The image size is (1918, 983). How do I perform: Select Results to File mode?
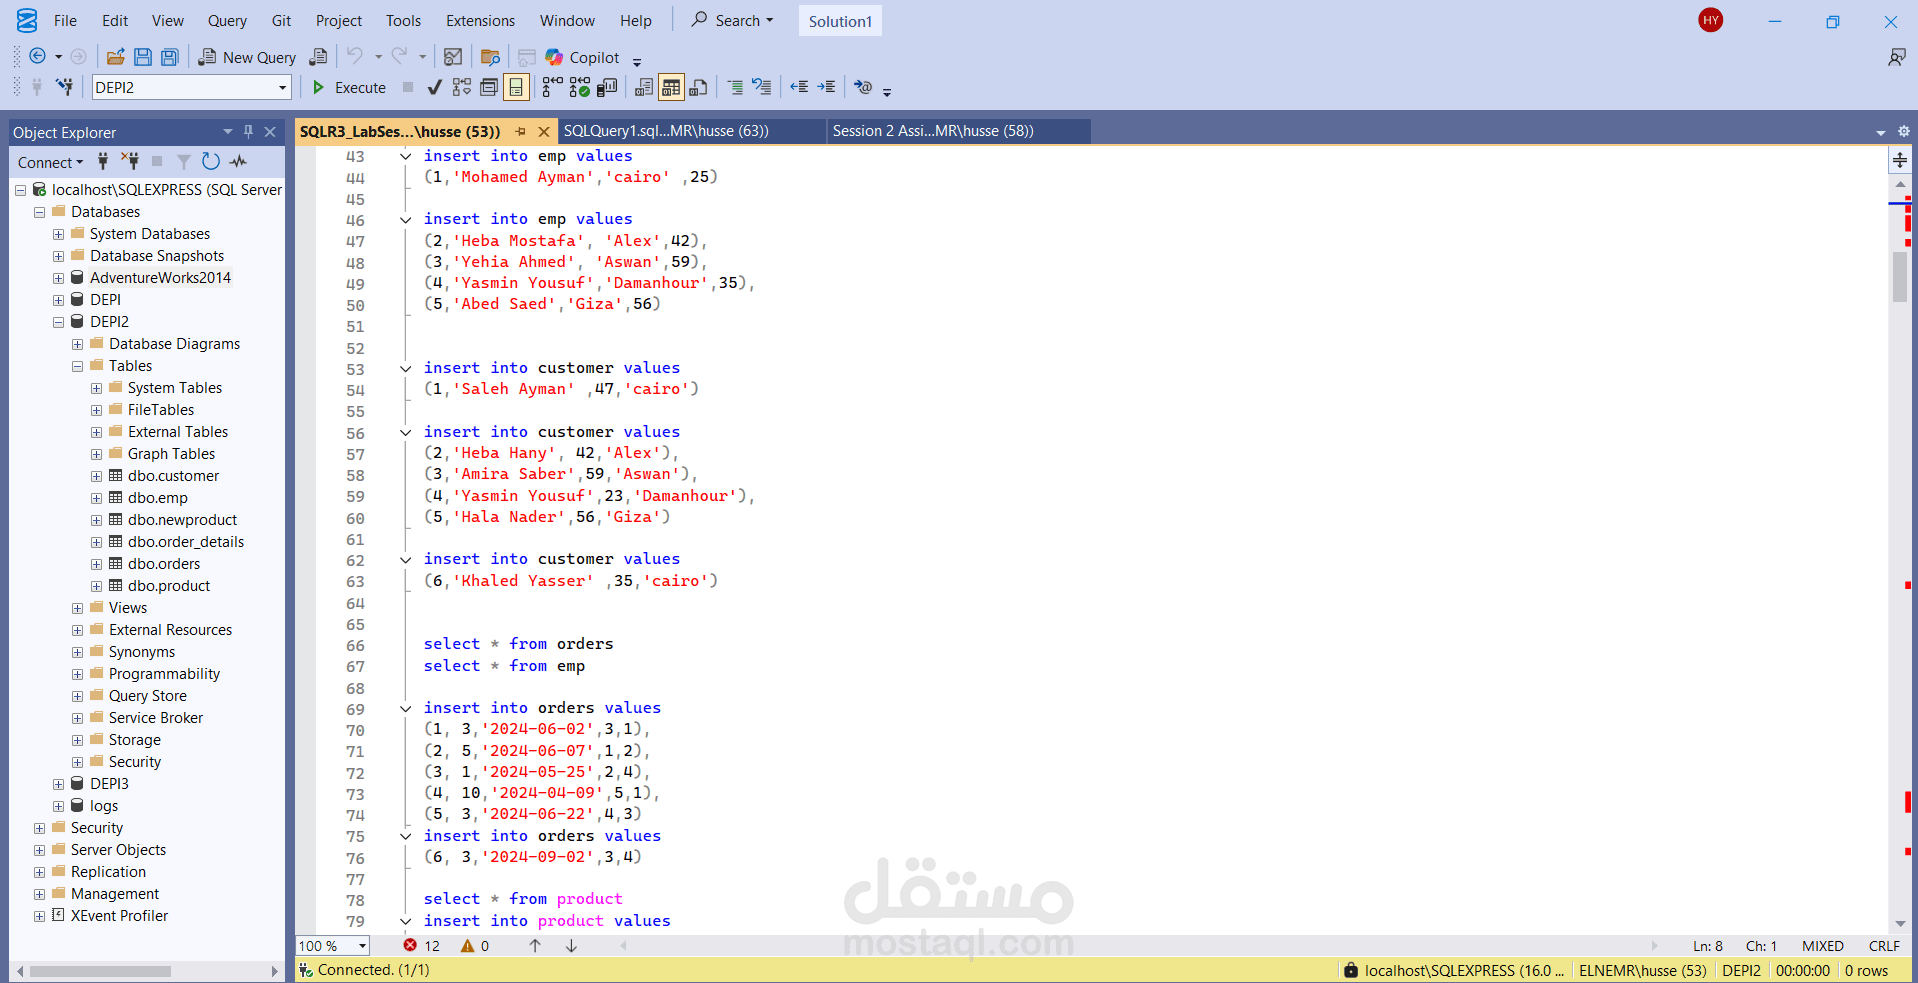point(699,87)
